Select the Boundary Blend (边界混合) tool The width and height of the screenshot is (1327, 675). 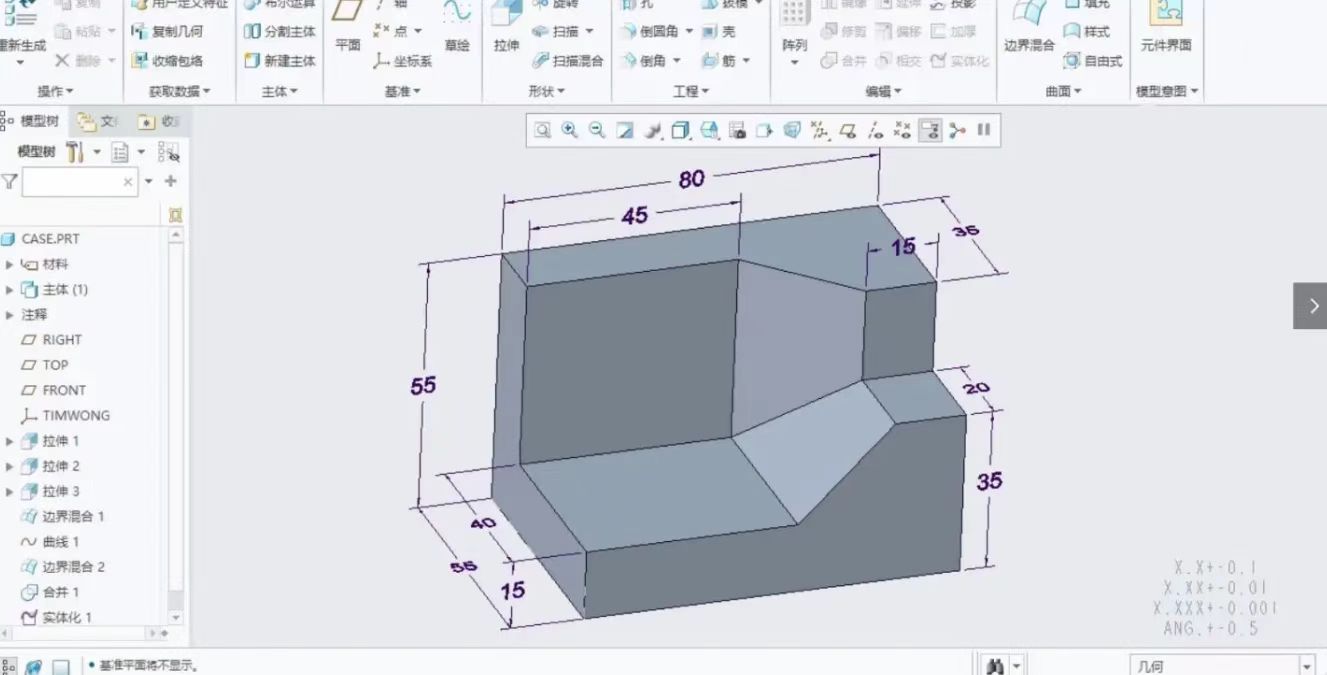1029,30
